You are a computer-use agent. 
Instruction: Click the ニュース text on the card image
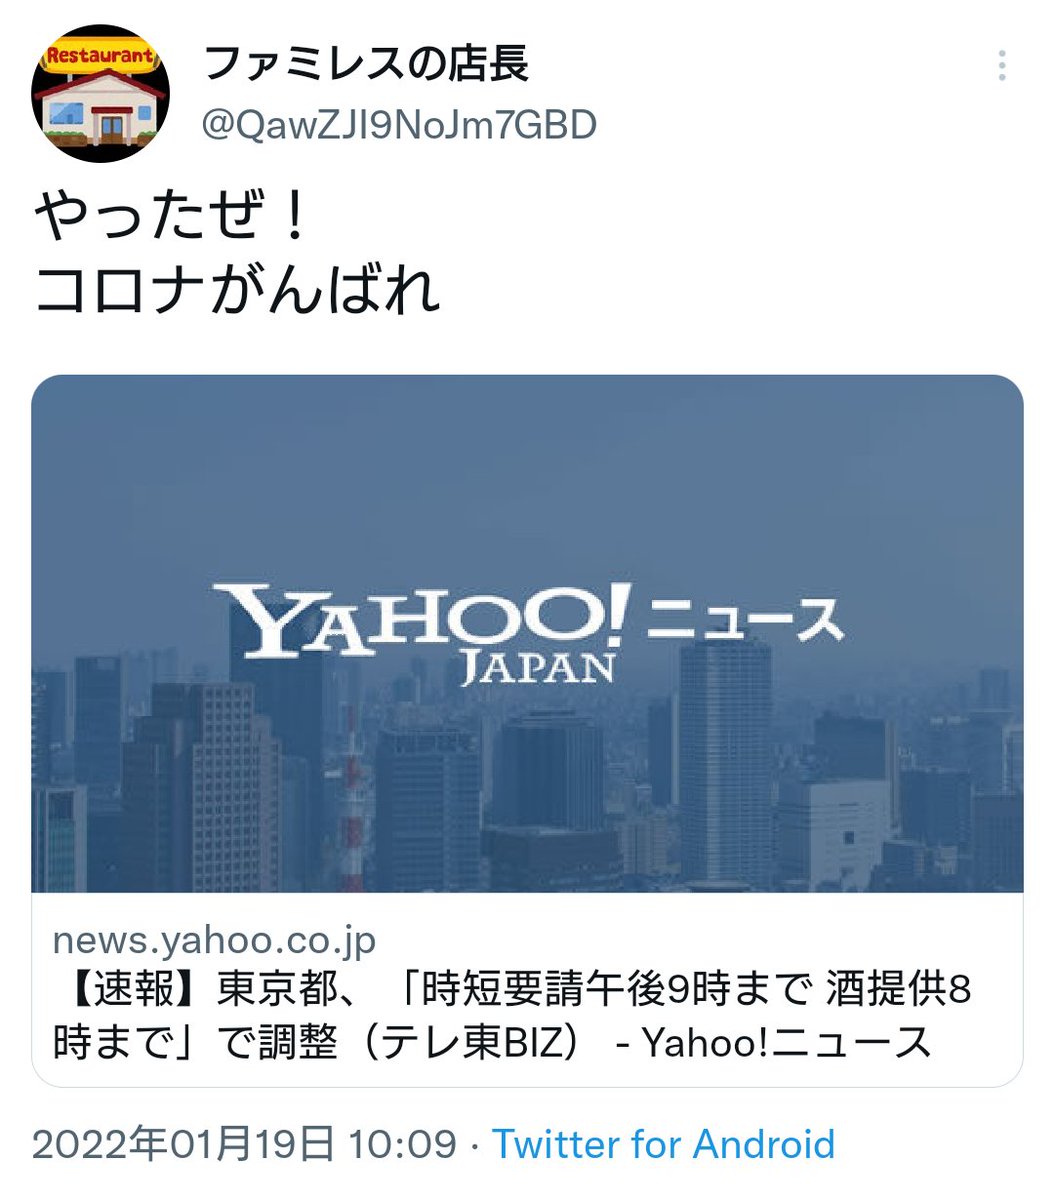(x=745, y=620)
